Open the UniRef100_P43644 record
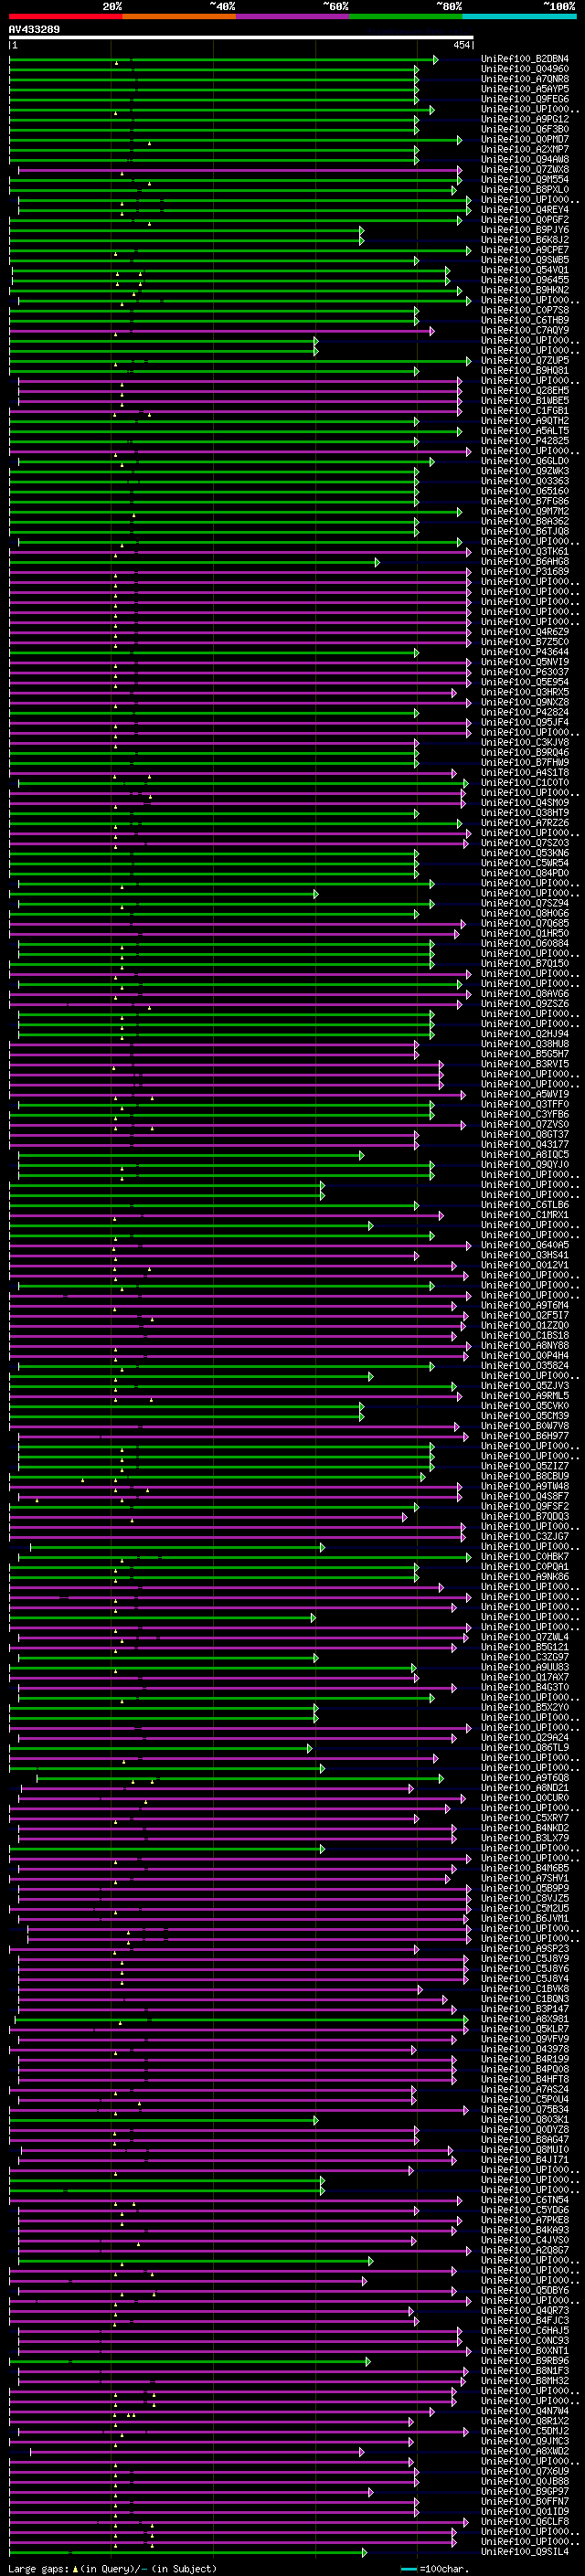 coord(525,652)
